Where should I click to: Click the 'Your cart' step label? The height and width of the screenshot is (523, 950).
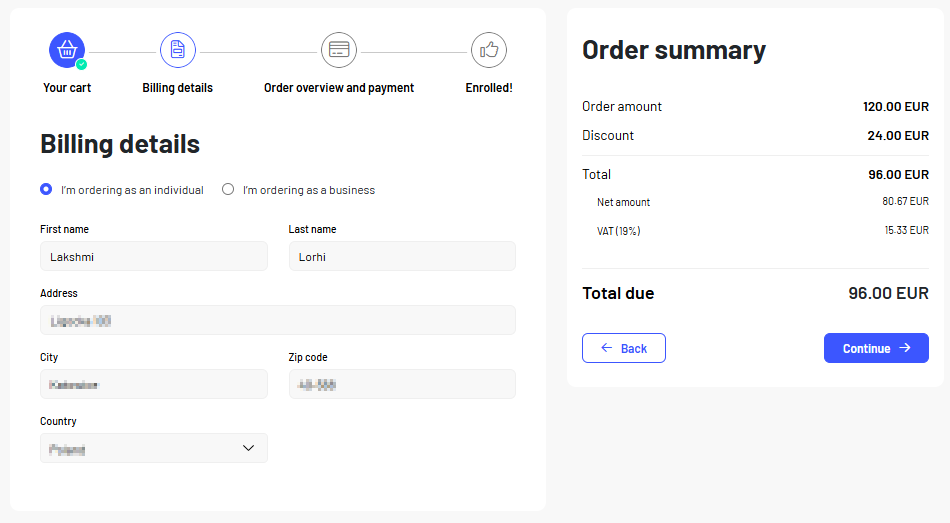[67, 88]
